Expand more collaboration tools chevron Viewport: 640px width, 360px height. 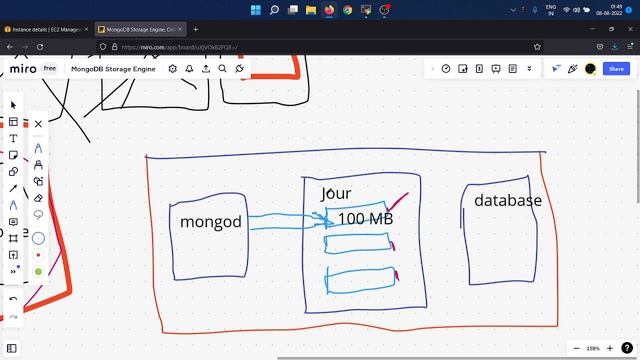point(529,69)
